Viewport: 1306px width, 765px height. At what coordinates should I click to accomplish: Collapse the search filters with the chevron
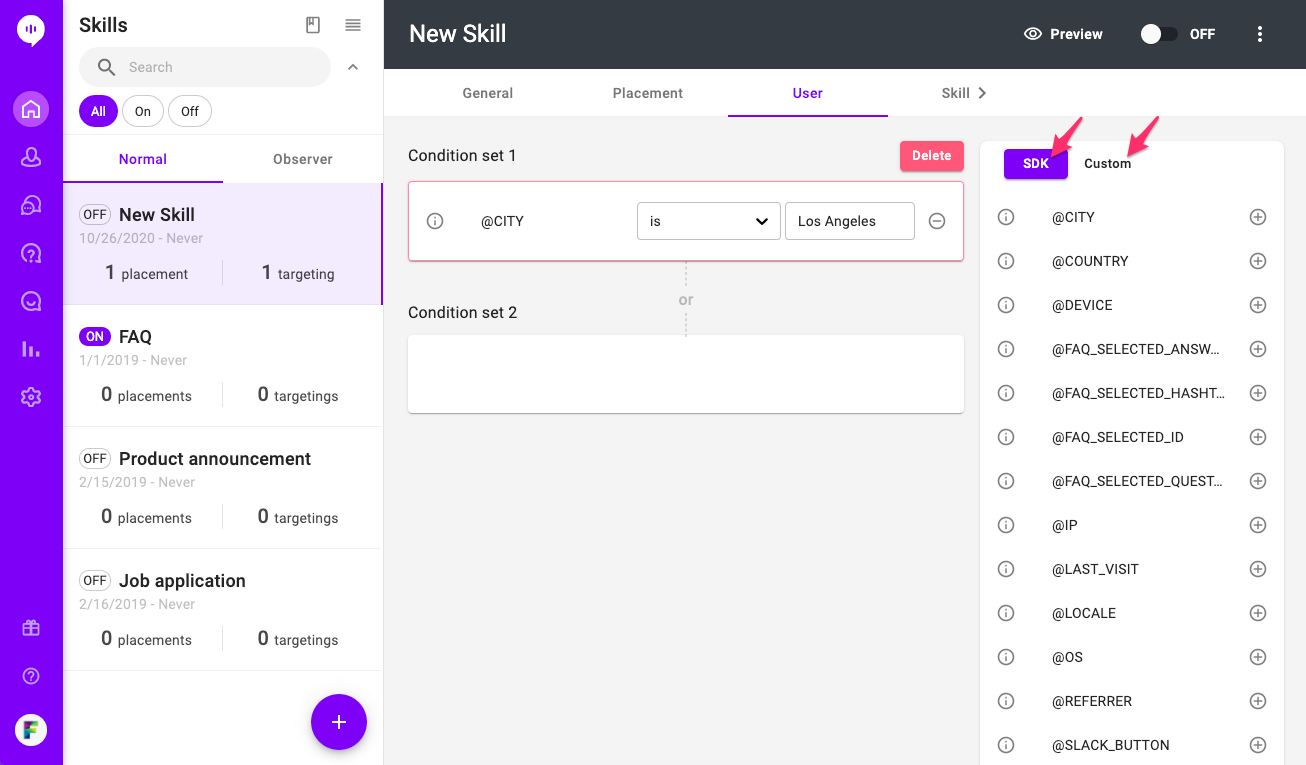[x=352, y=67]
